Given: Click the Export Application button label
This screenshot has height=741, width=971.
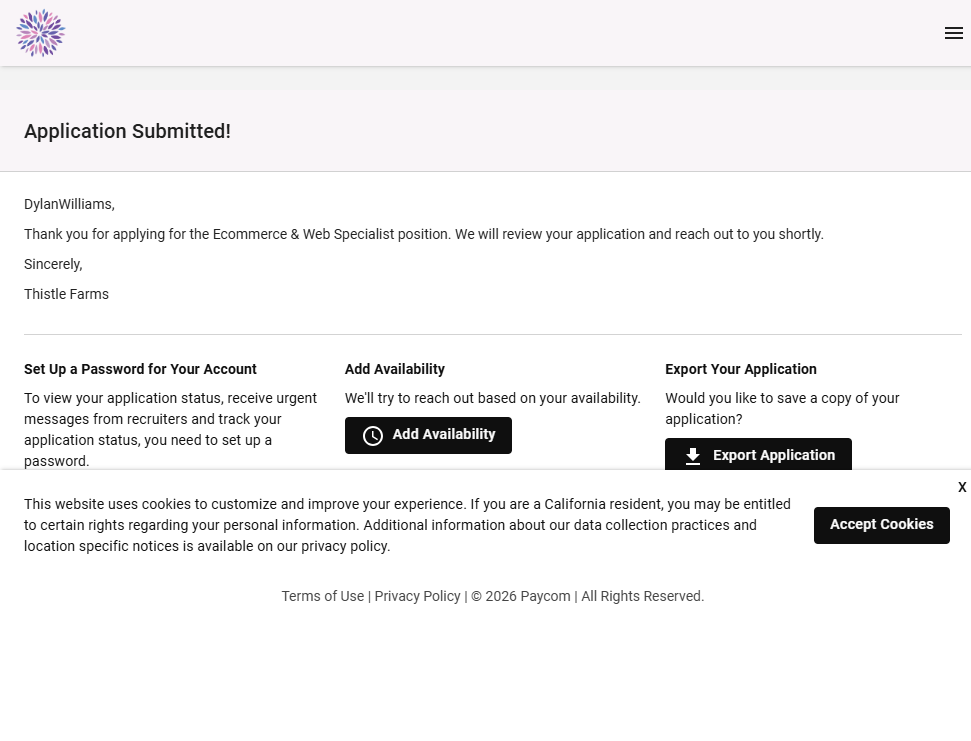Looking at the screenshot, I should point(773,456).
